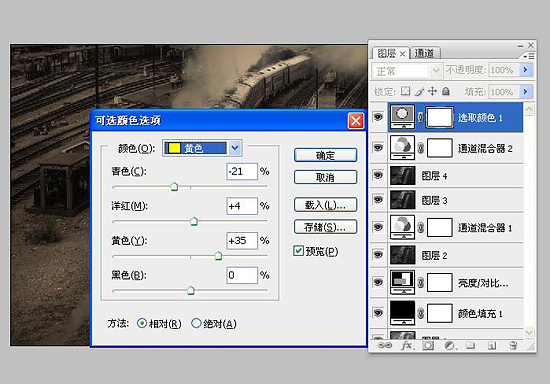Click the 填充 100% field

[503, 92]
